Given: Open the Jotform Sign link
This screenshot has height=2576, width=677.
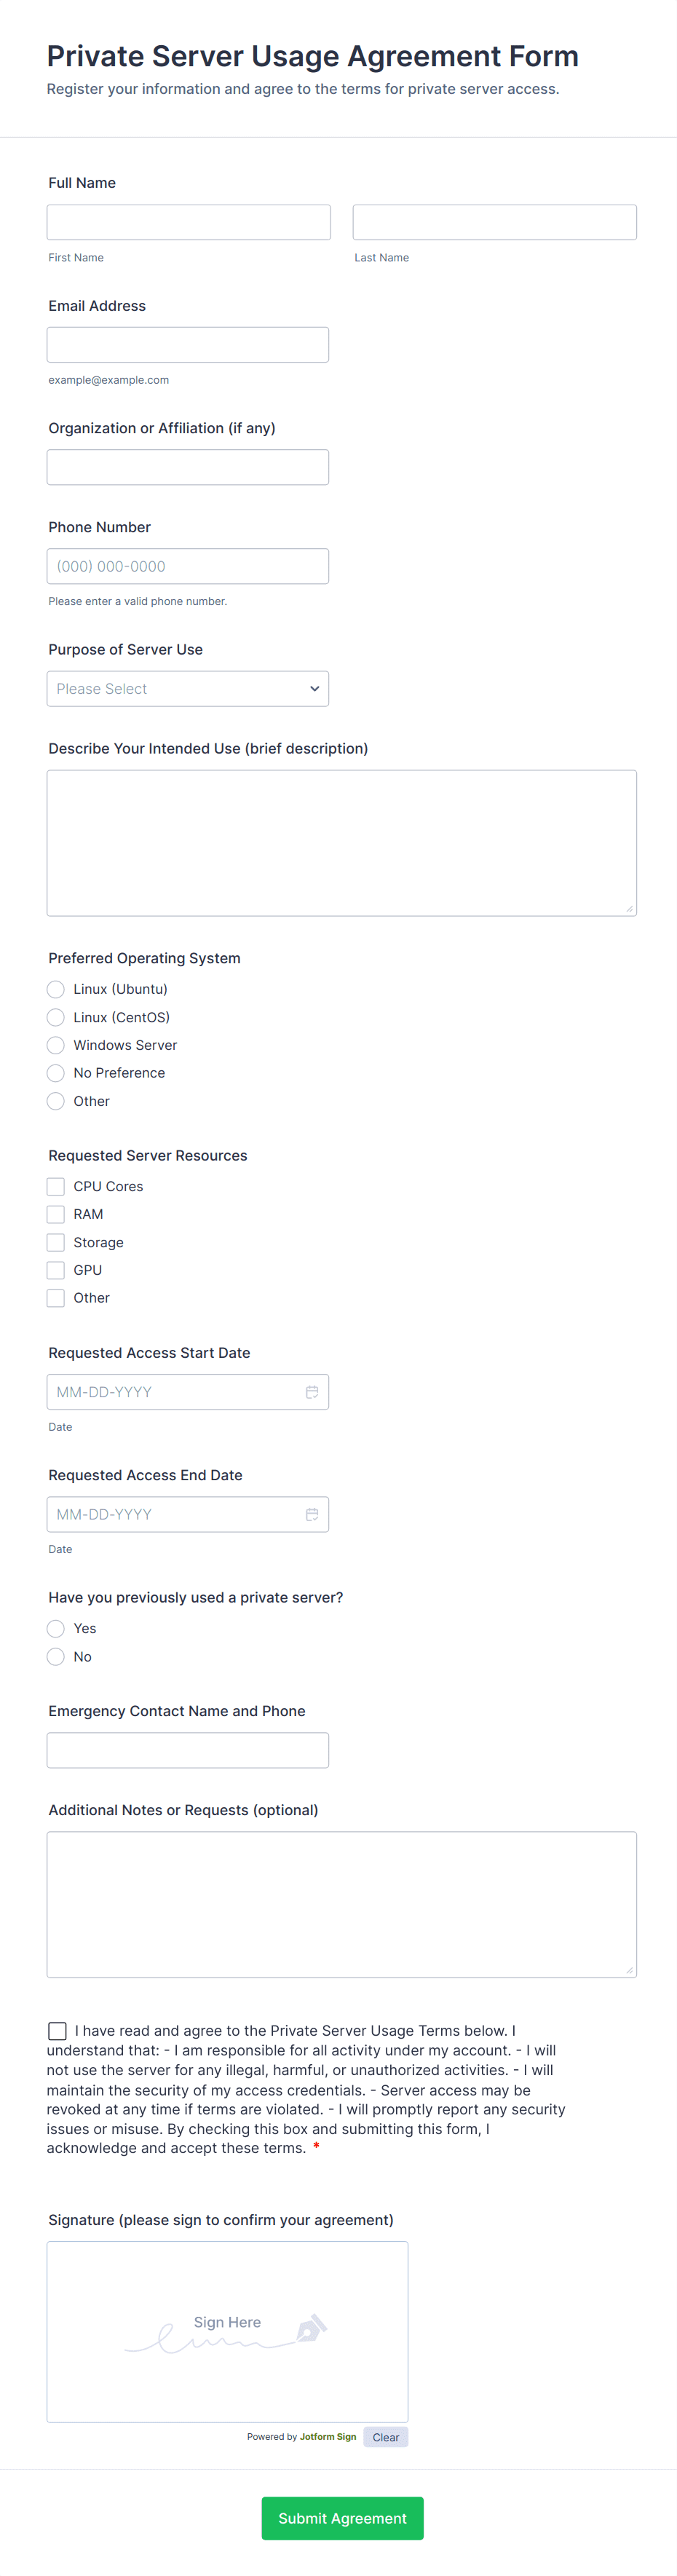Looking at the screenshot, I should click(x=327, y=2437).
